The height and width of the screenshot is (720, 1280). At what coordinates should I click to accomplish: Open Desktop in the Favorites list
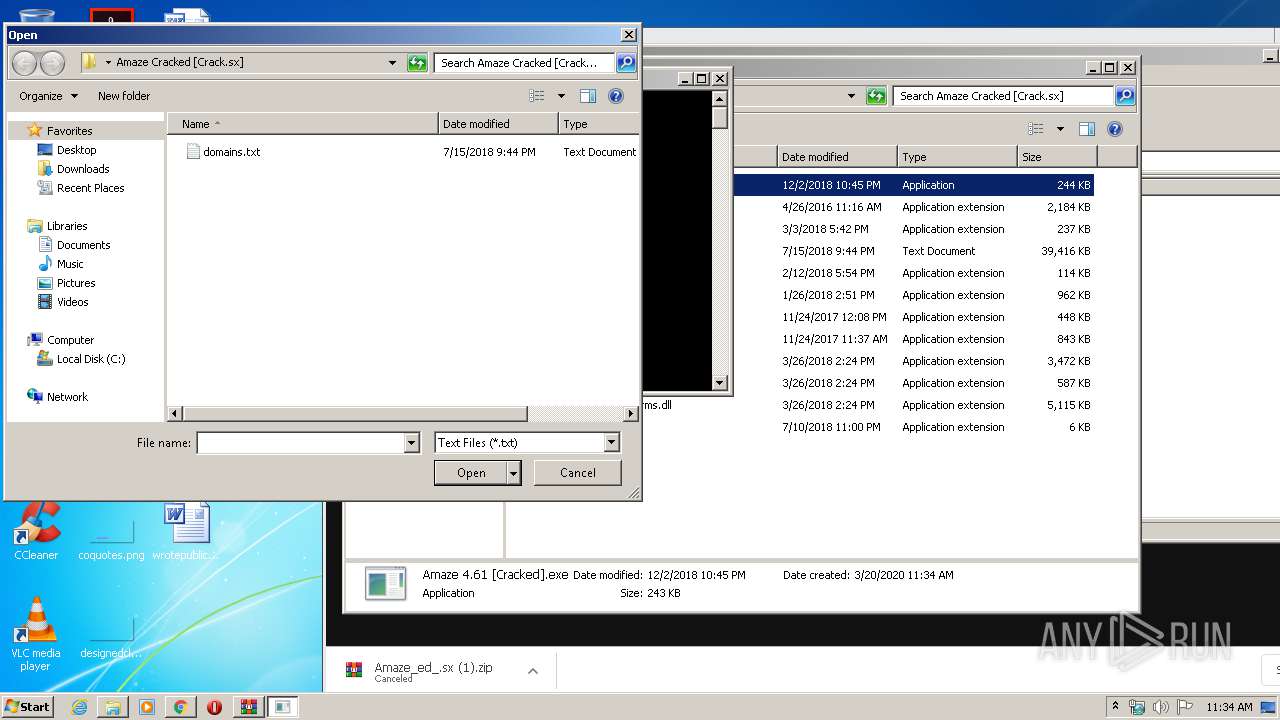pos(76,150)
